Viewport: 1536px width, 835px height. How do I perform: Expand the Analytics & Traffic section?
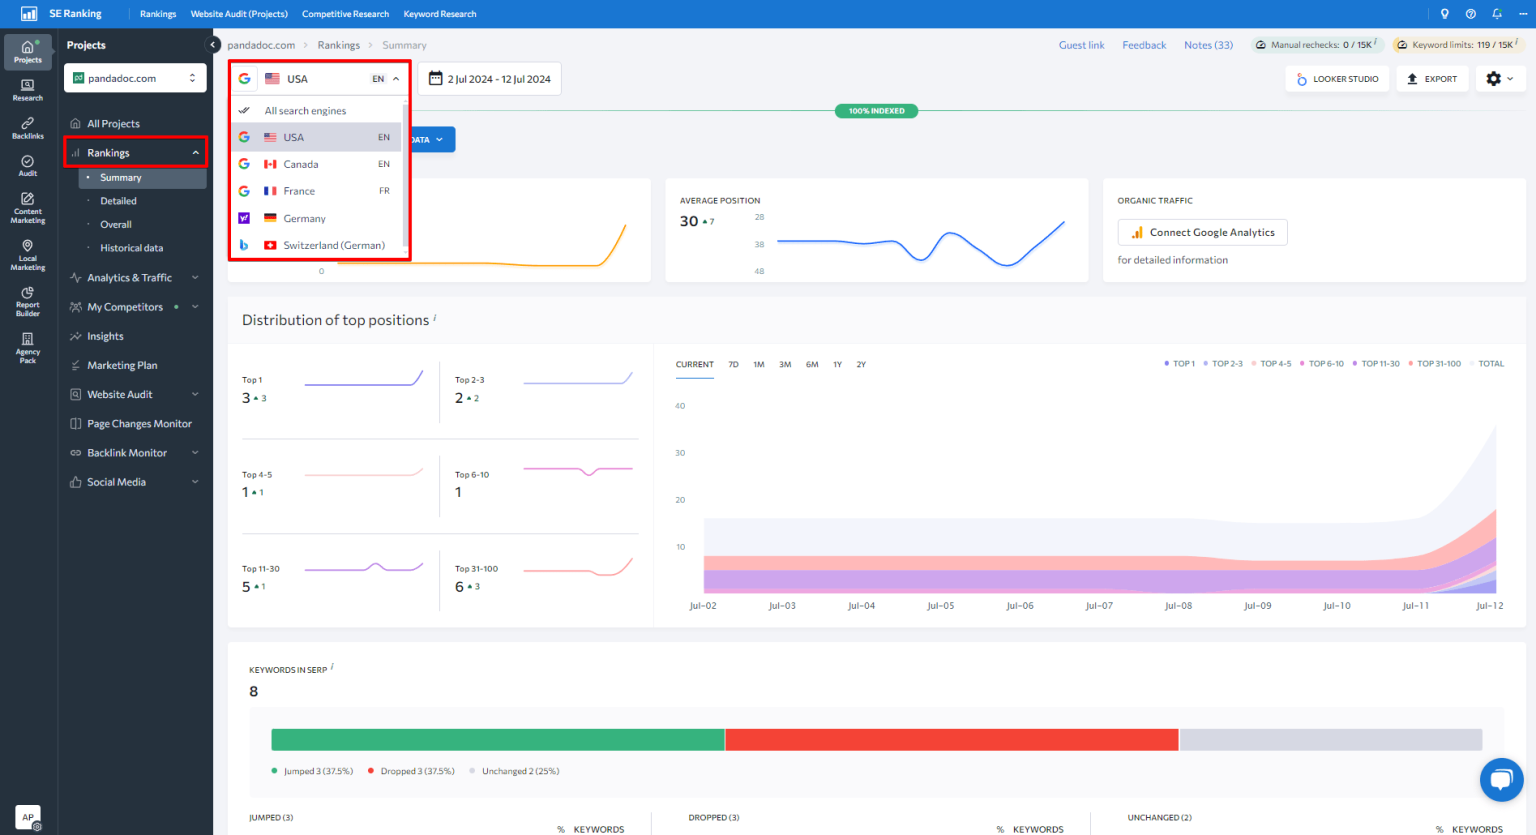click(127, 277)
